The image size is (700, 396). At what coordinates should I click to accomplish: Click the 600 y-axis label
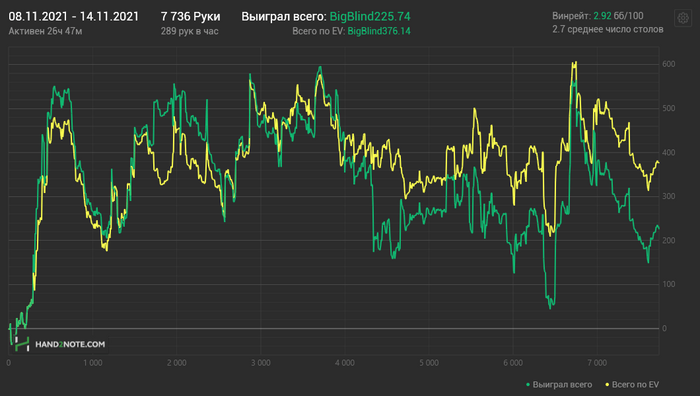(x=668, y=64)
